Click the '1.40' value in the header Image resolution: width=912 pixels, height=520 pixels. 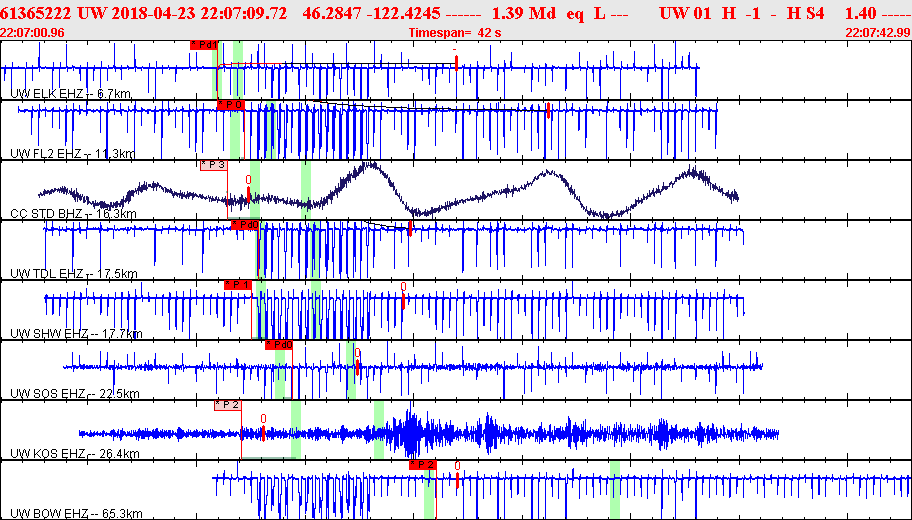pos(861,13)
